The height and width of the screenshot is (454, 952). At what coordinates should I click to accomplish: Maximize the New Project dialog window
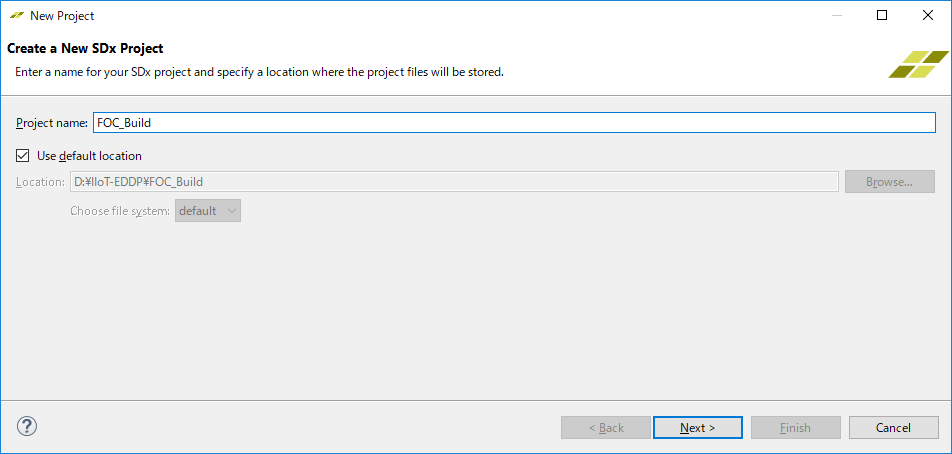pyautogui.click(x=881, y=16)
